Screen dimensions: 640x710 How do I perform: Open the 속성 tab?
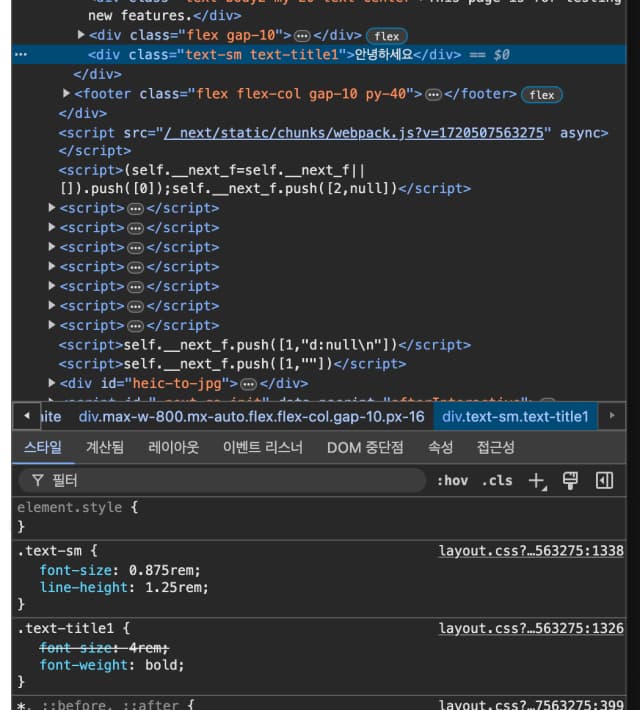(x=440, y=447)
